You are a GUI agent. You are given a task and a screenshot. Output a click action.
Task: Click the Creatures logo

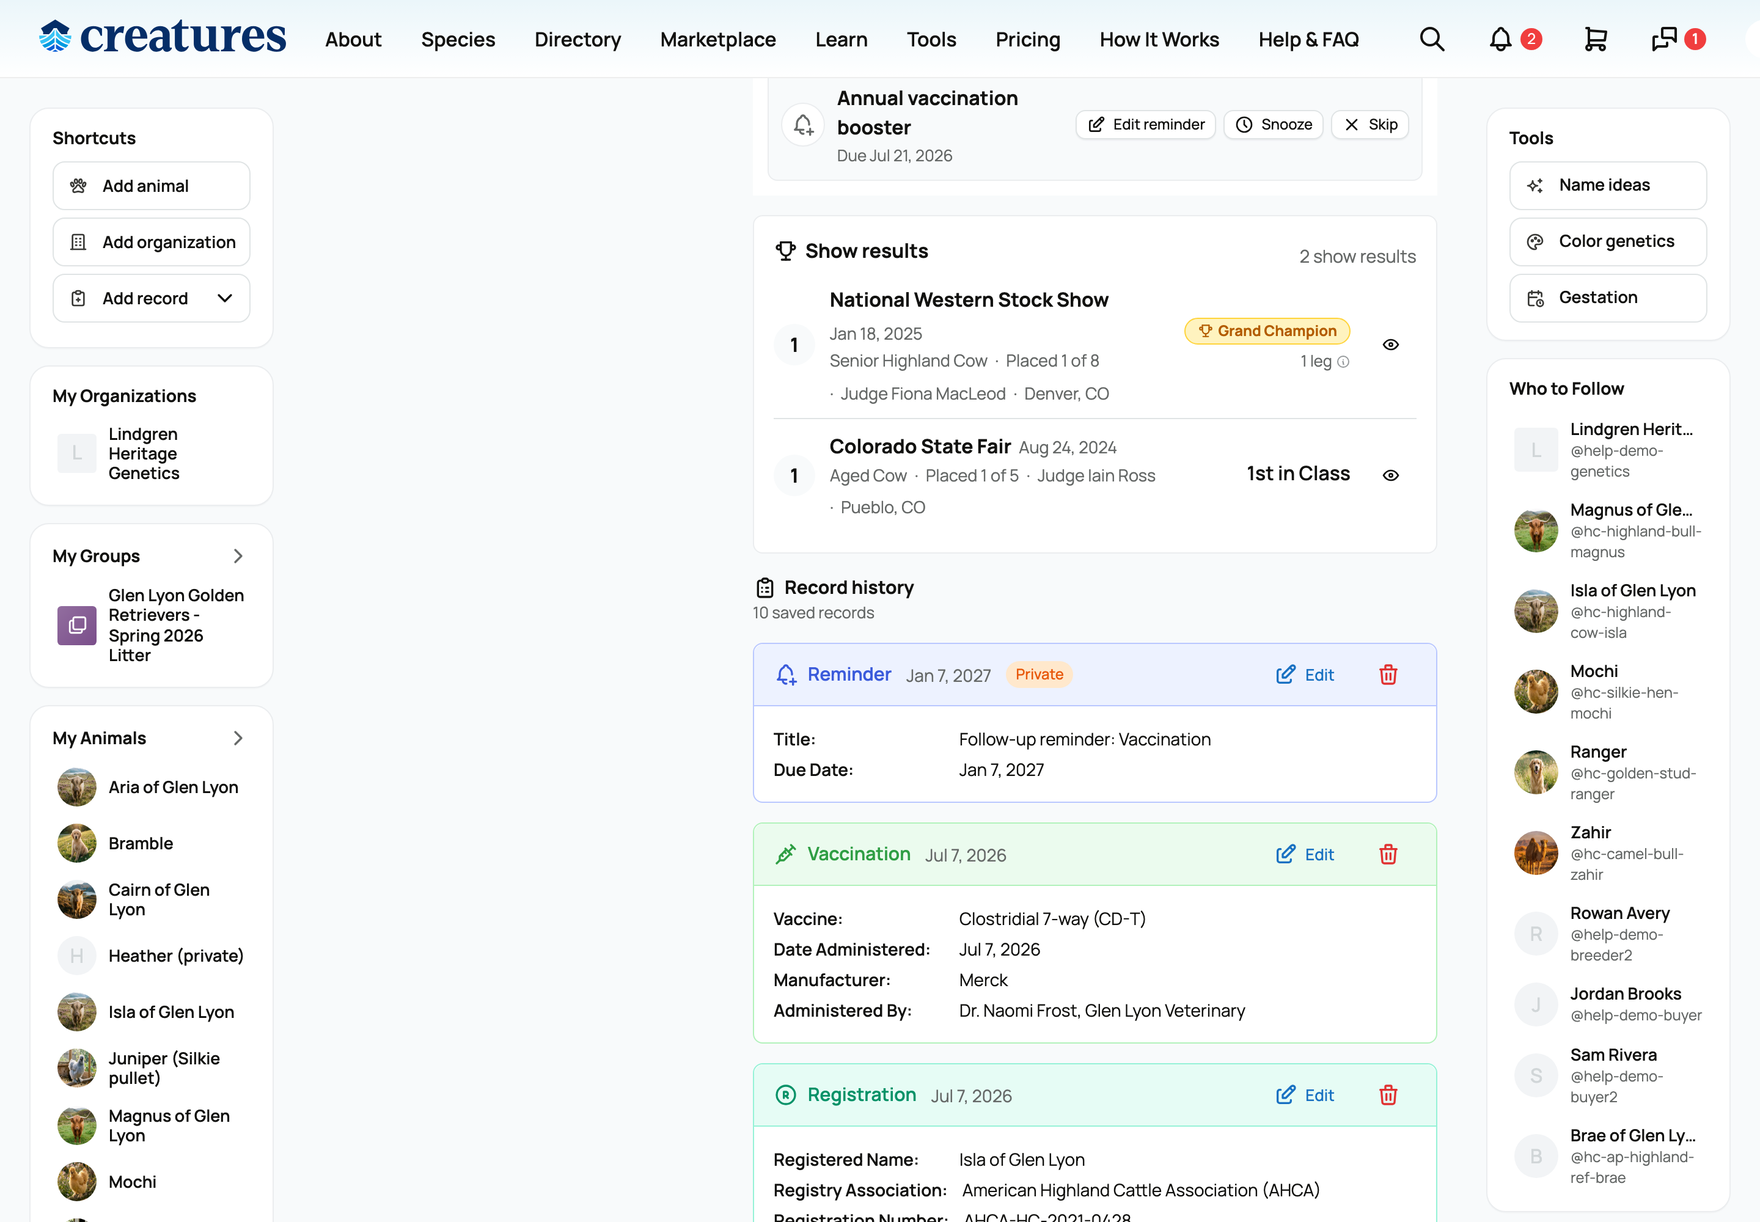tap(163, 37)
